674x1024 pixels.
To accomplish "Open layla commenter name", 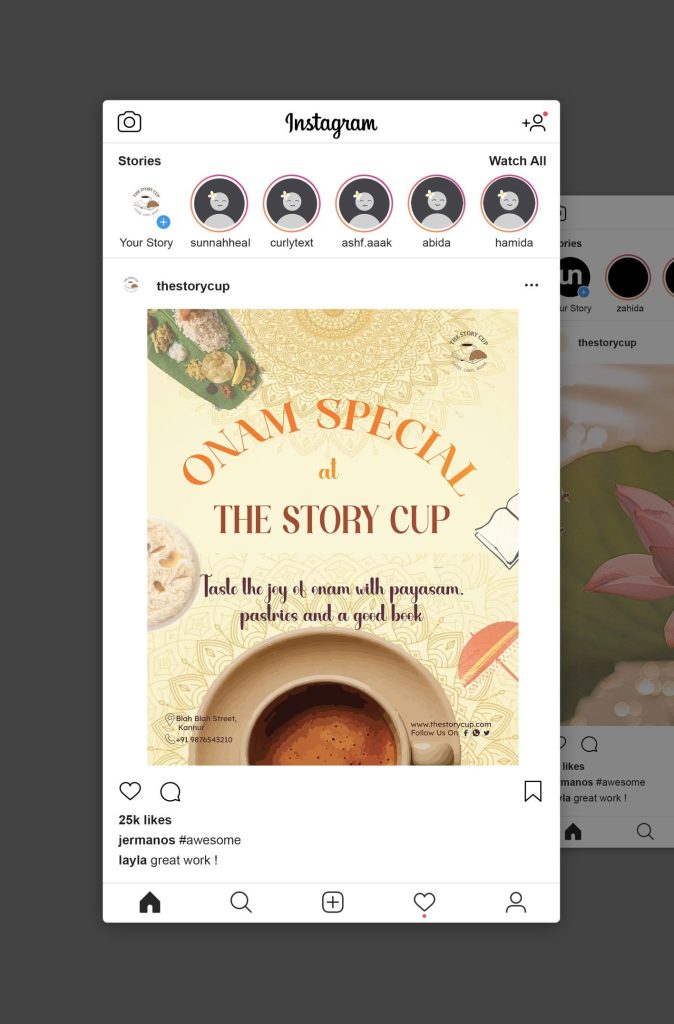I will click(x=133, y=860).
